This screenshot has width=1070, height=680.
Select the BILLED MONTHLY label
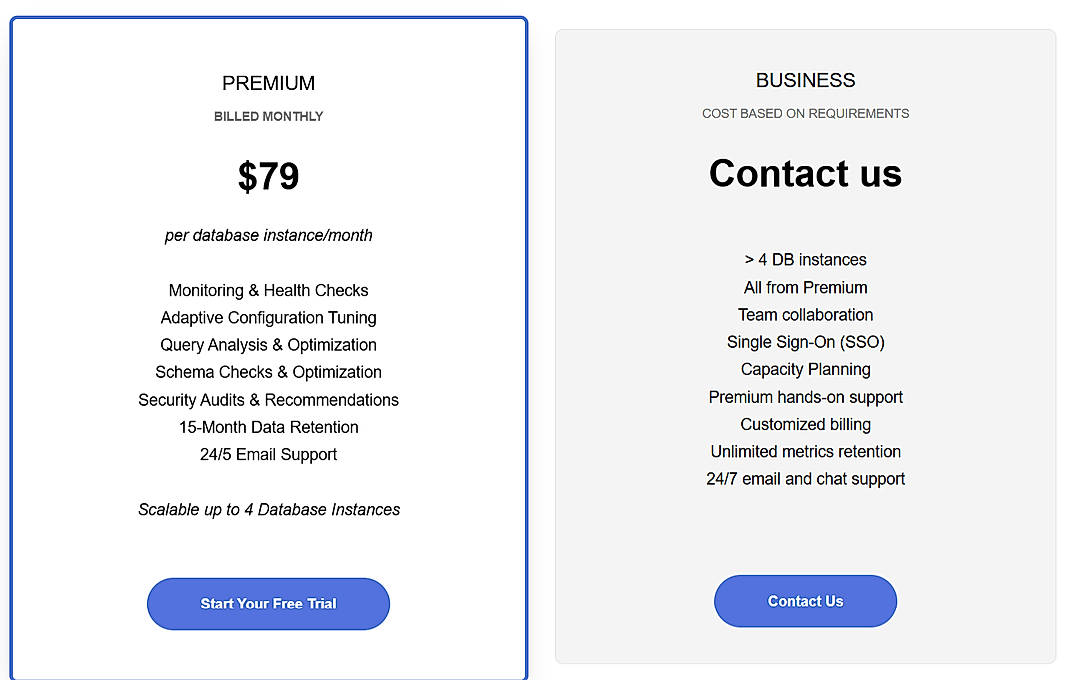coord(268,116)
